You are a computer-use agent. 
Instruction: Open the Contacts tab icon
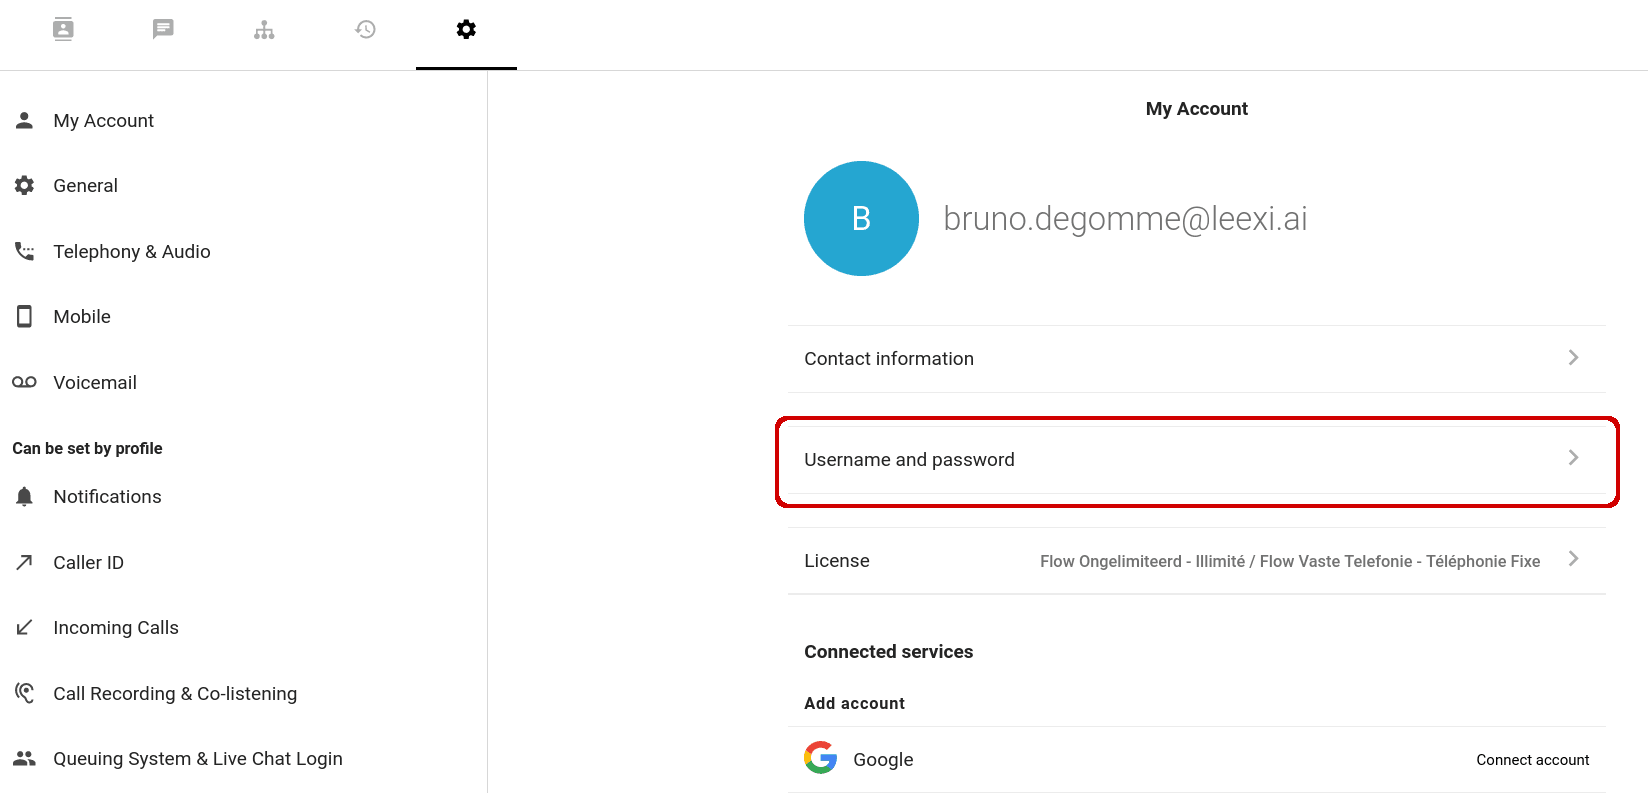(63, 29)
